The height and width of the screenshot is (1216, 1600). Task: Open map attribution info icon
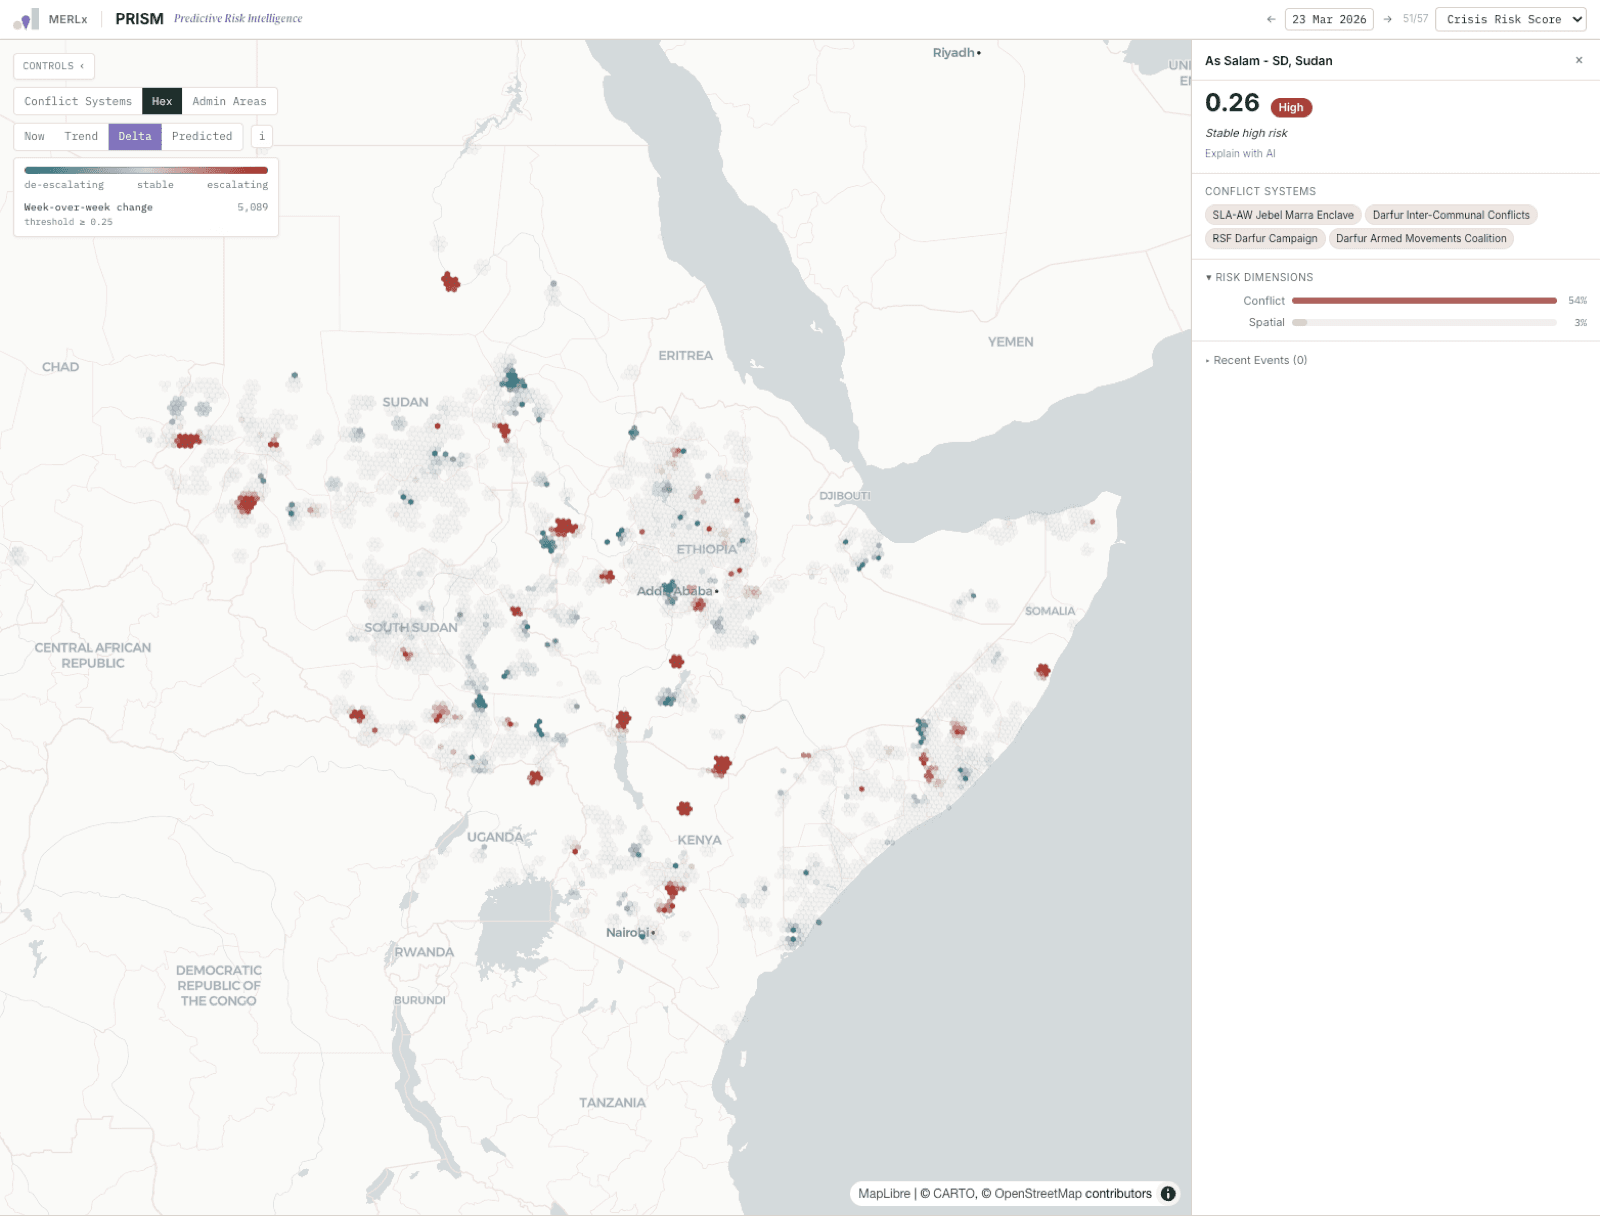[x=1168, y=1193]
